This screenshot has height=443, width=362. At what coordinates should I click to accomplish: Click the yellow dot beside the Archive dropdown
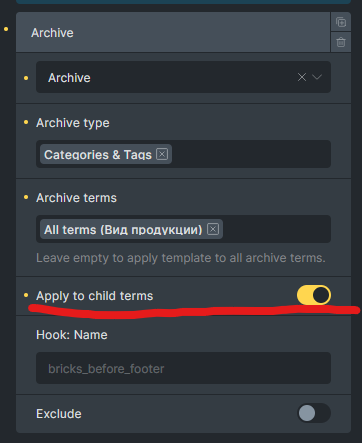pyautogui.click(x=26, y=78)
